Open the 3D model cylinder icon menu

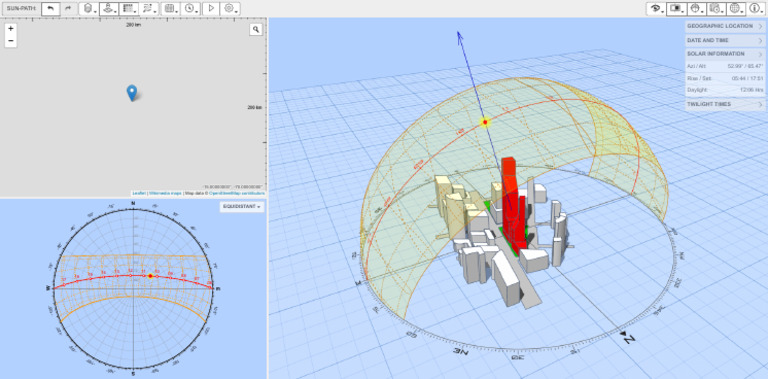(x=89, y=8)
